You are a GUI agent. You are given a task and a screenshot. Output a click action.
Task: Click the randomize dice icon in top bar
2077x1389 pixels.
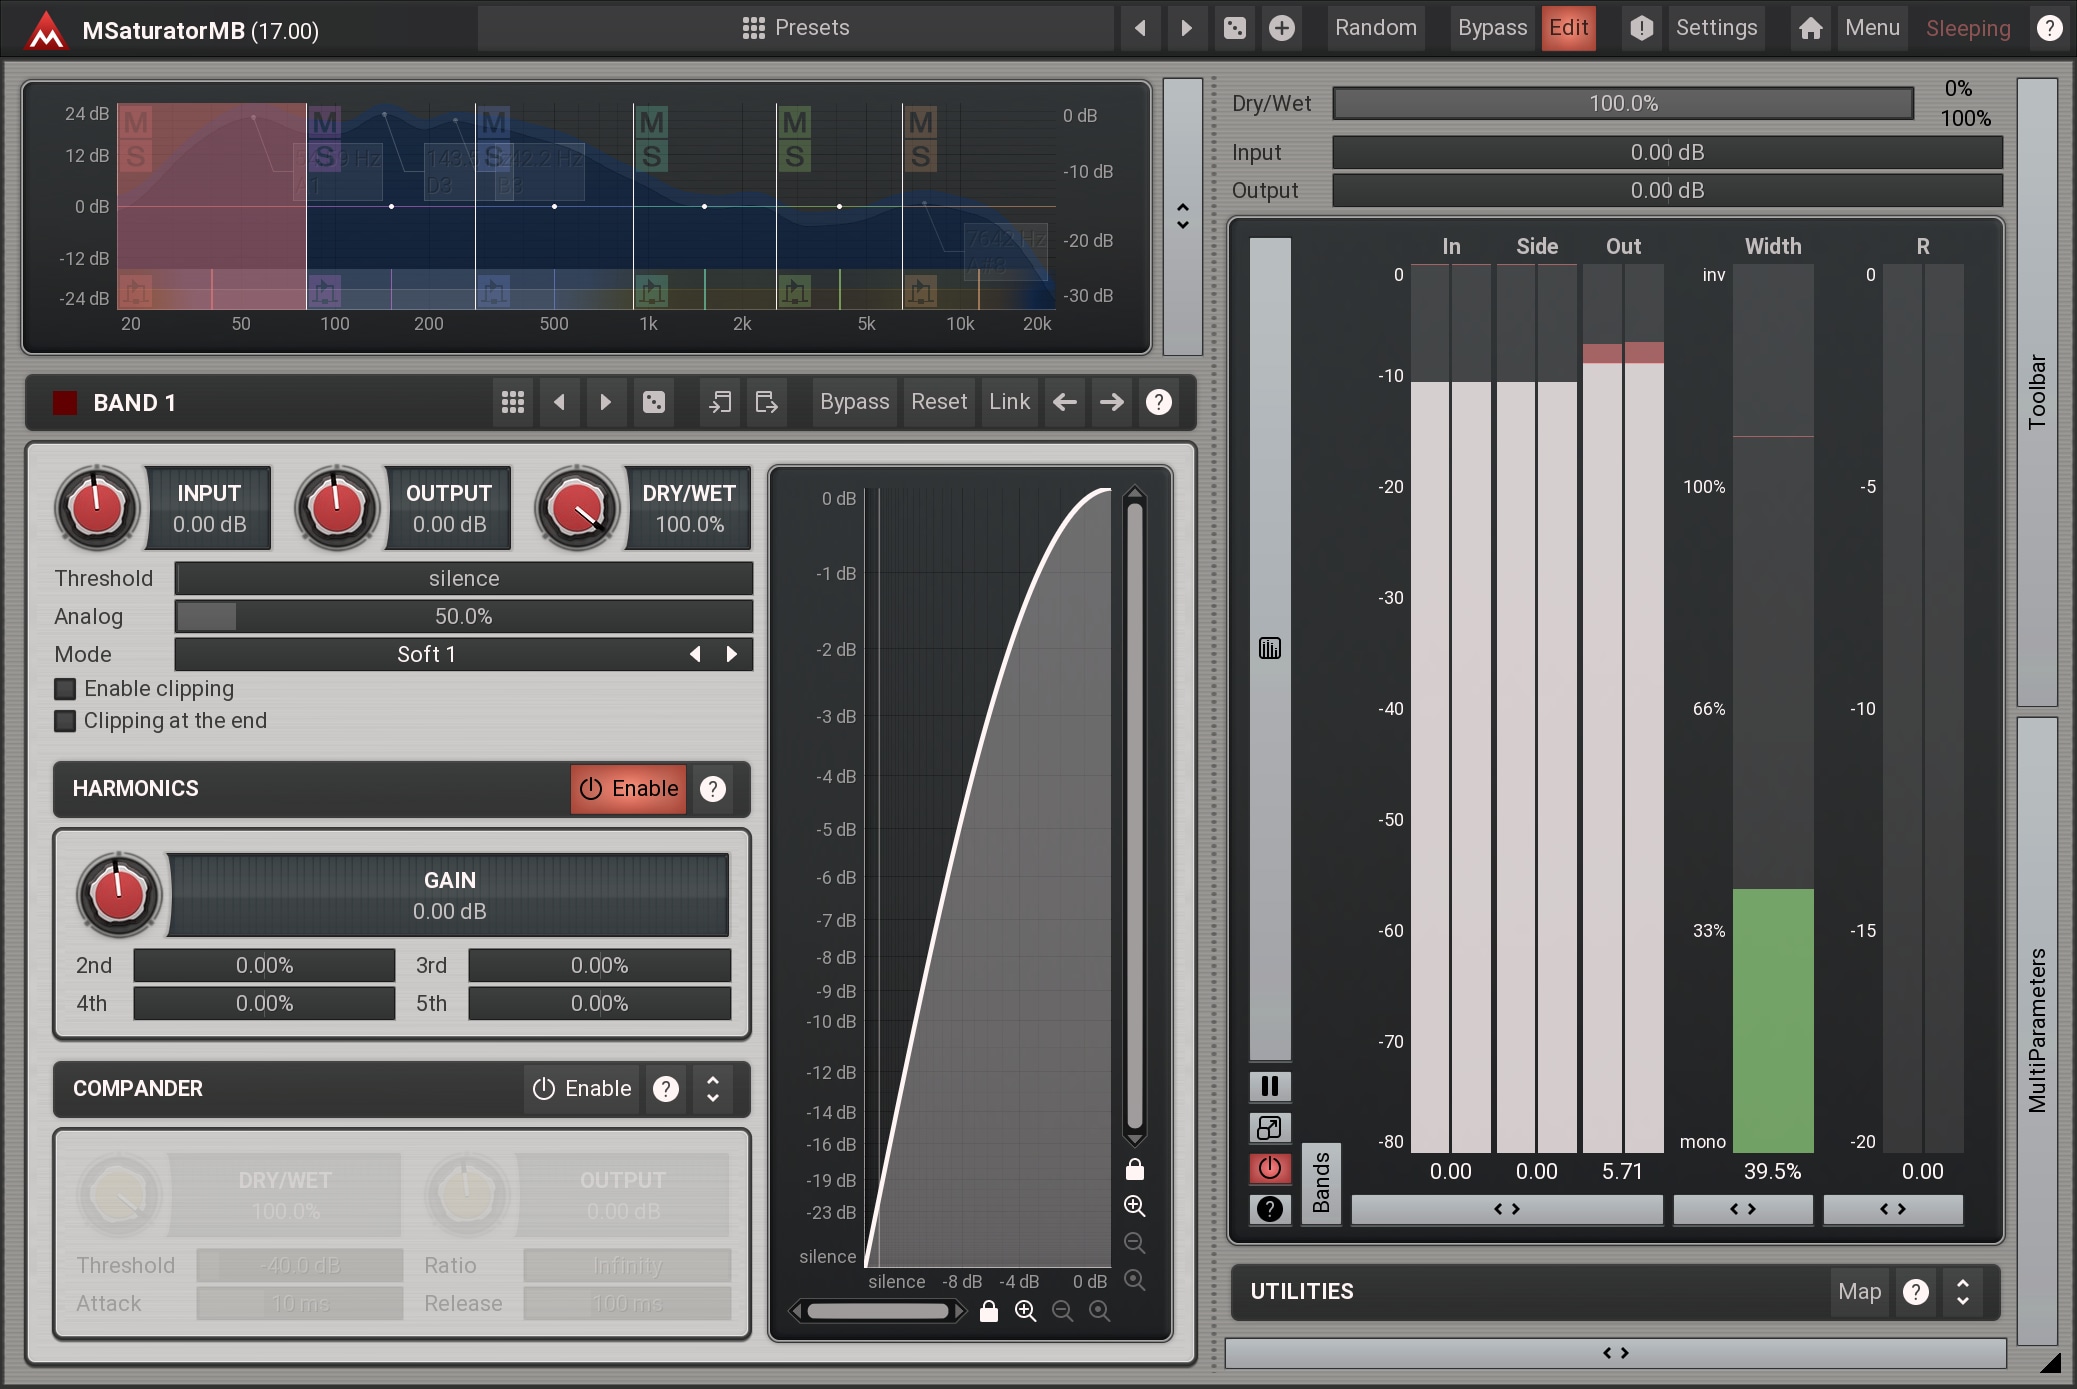click(x=1235, y=28)
